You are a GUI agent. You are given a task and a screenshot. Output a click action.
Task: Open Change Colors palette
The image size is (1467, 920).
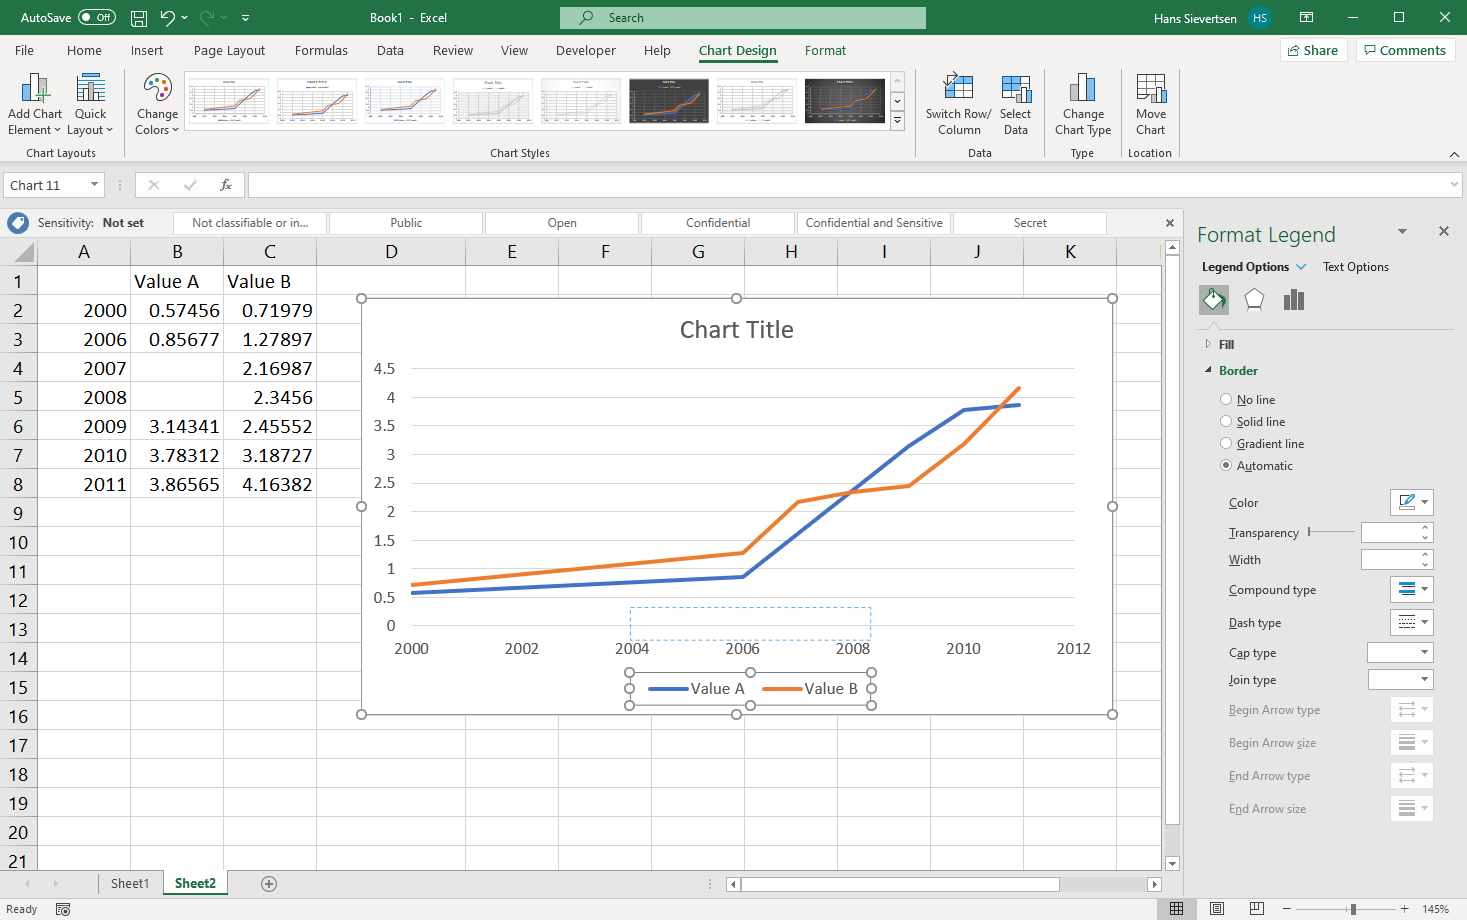157,104
